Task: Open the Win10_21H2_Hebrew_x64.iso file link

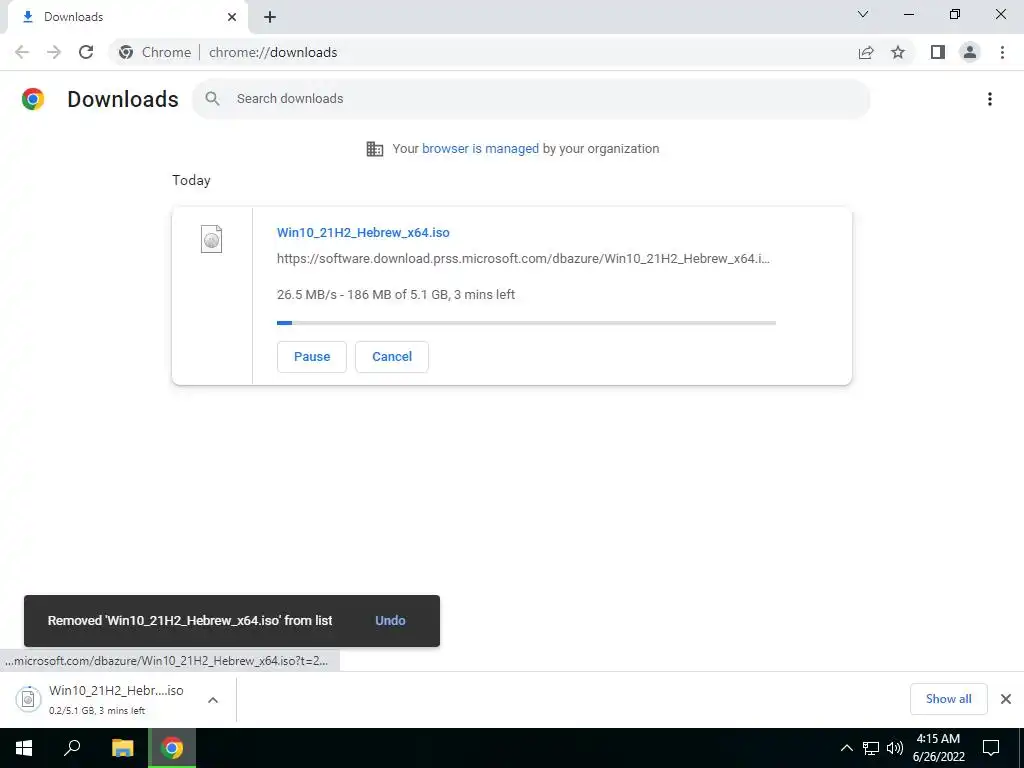Action: click(x=363, y=232)
